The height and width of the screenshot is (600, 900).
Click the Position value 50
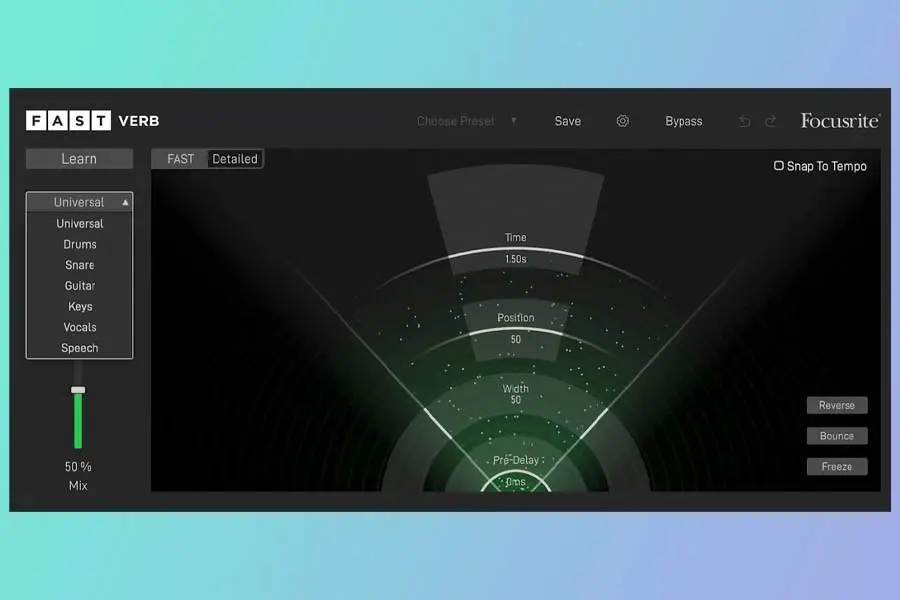click(x=515, y=340)
